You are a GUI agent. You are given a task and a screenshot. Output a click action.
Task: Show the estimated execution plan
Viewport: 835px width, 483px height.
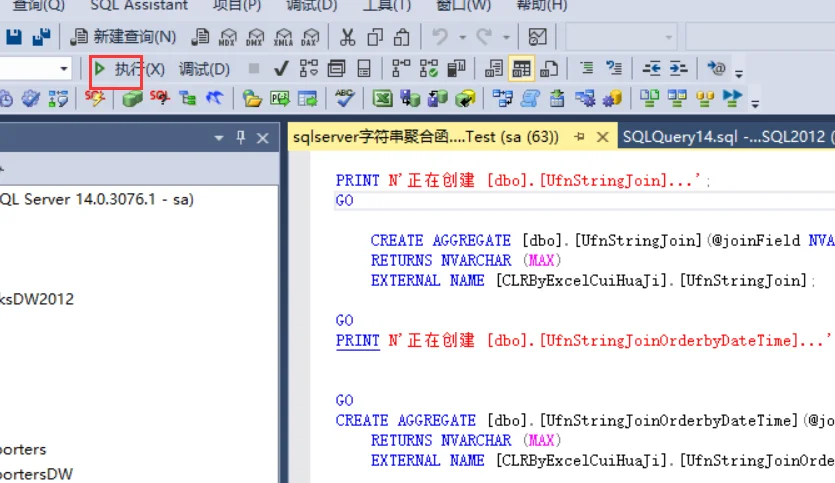tap(309, 68)
